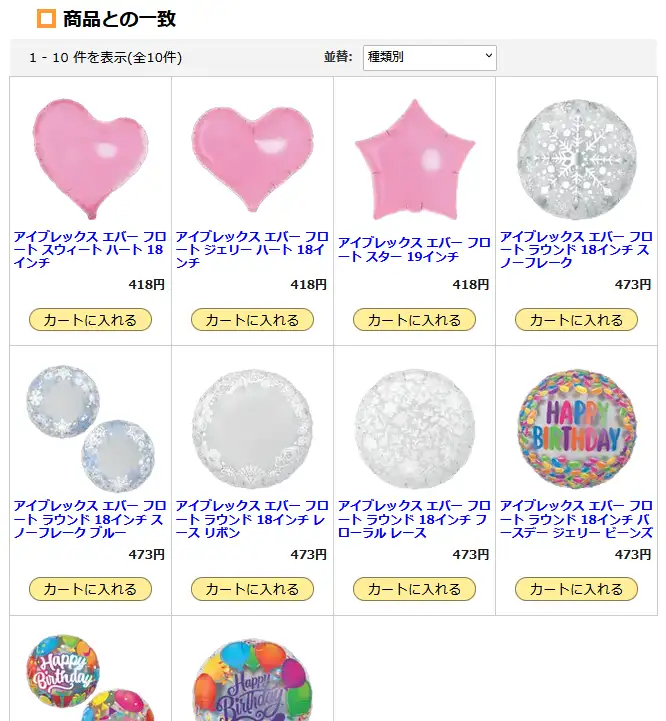Click the pink star balloon image
Image resolution: width=666 pixels, height=721 pixels.
coord(414,159)
